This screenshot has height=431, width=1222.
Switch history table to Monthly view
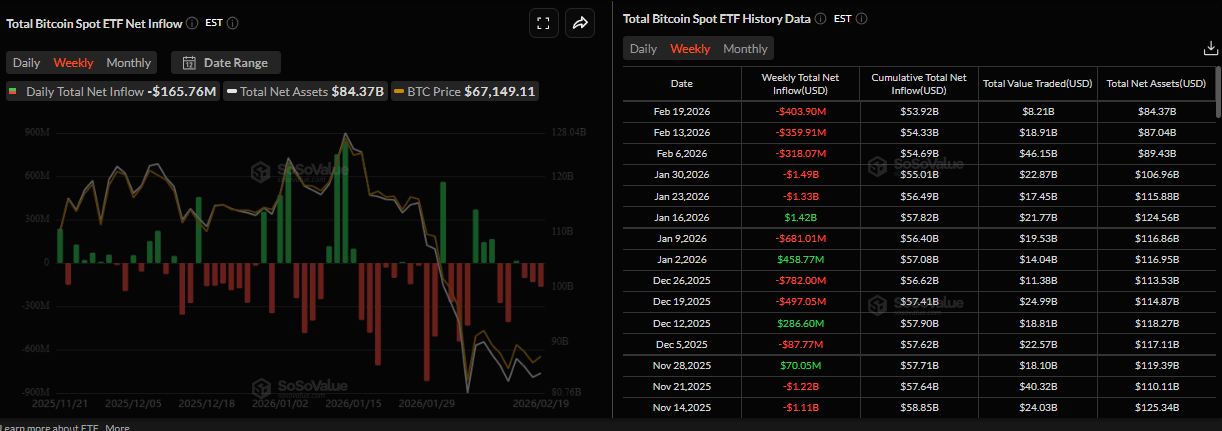(745, 49)
